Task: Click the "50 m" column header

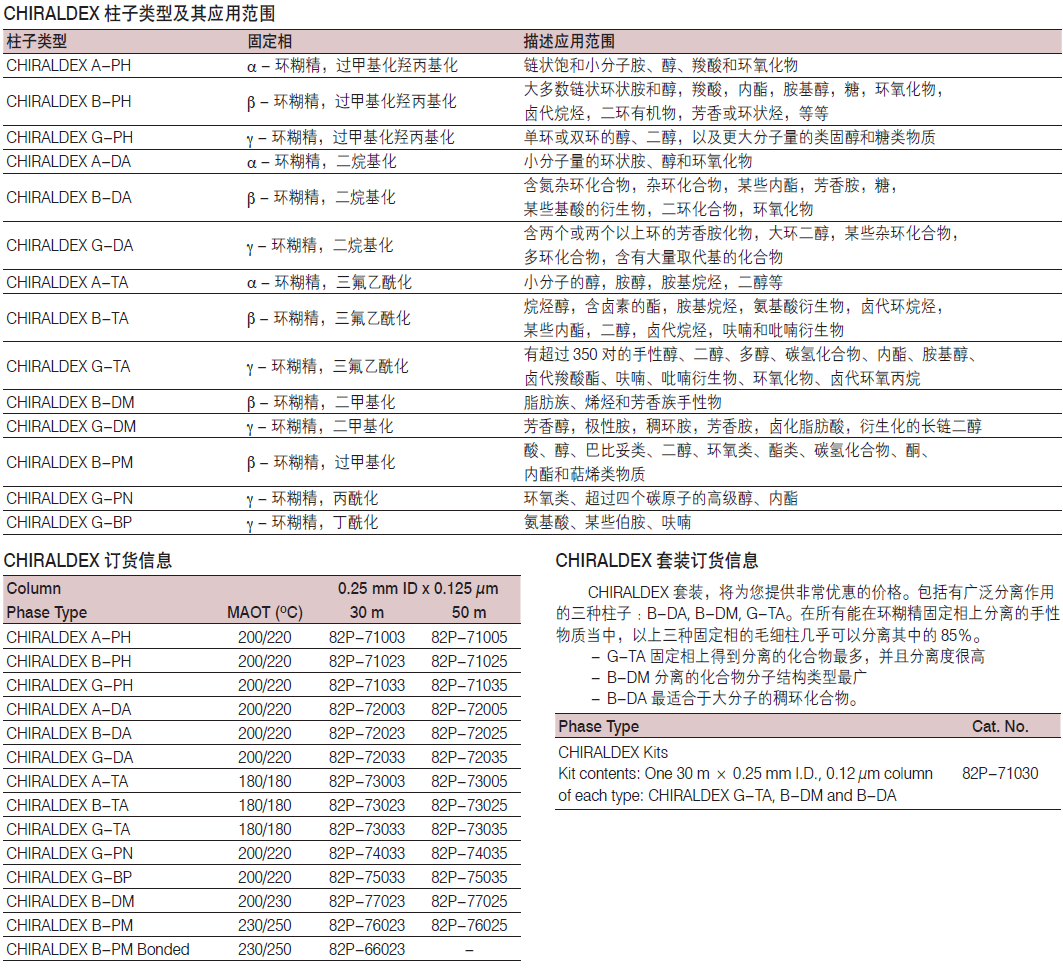Action: coord(469,612)
